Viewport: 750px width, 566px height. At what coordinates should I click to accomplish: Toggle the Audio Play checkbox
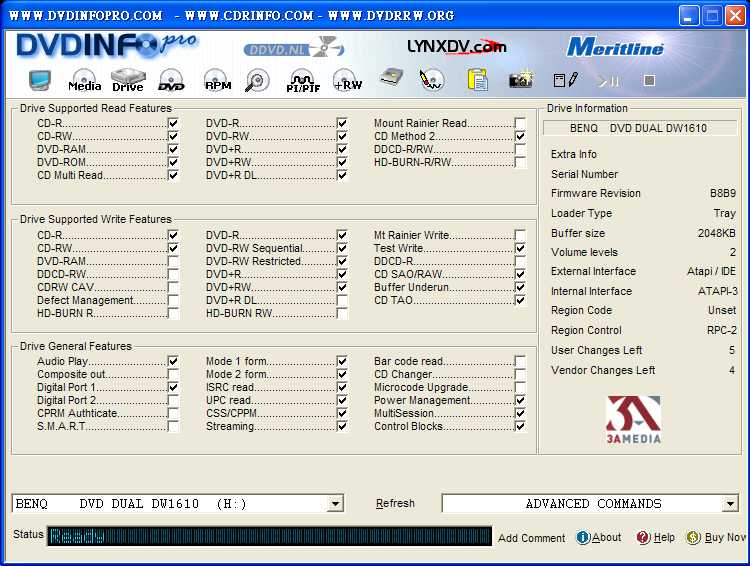[173, 361]
